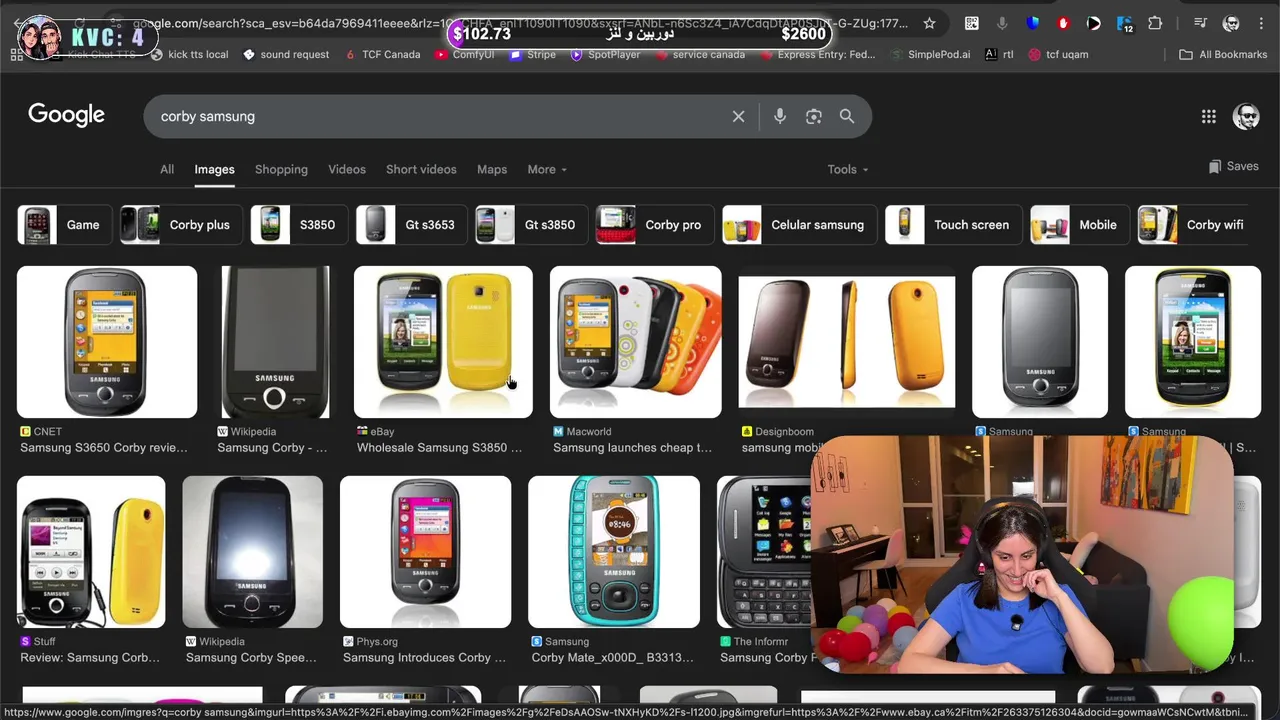Open the Designboom Samsung mobile image
The height and width of the screenshot is (720, 1280).
tap(846, 342)
